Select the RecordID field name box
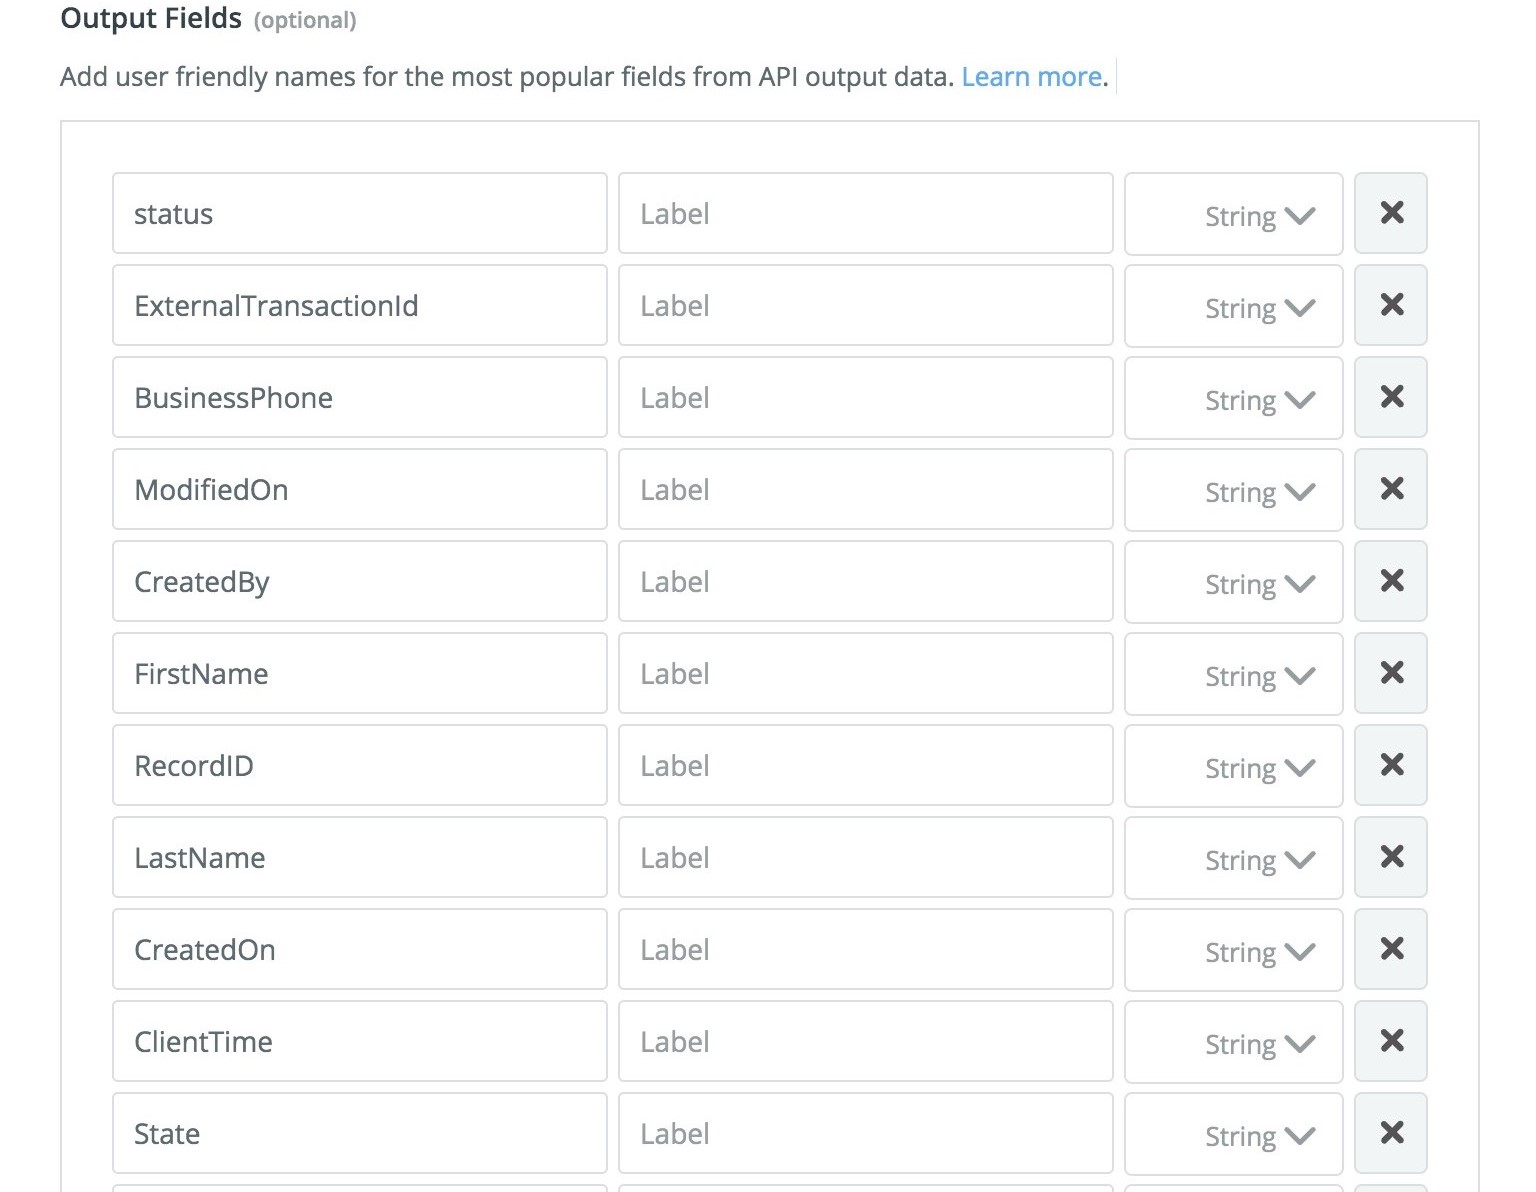 coord(359,766)
